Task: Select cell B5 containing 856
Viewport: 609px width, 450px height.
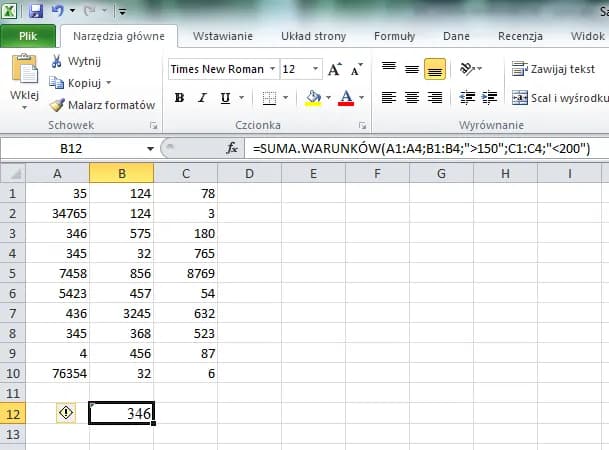Action: click(121, 273)
